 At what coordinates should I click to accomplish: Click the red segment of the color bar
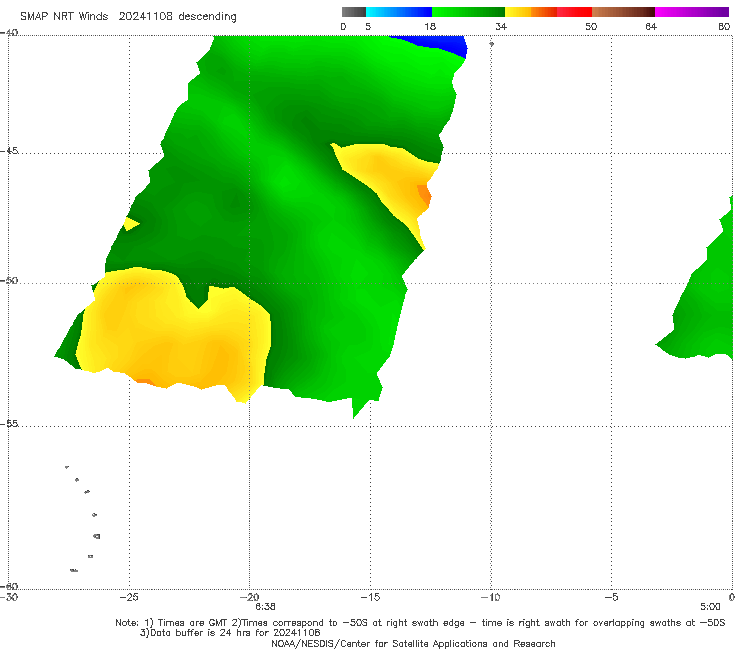click(574, 12)
